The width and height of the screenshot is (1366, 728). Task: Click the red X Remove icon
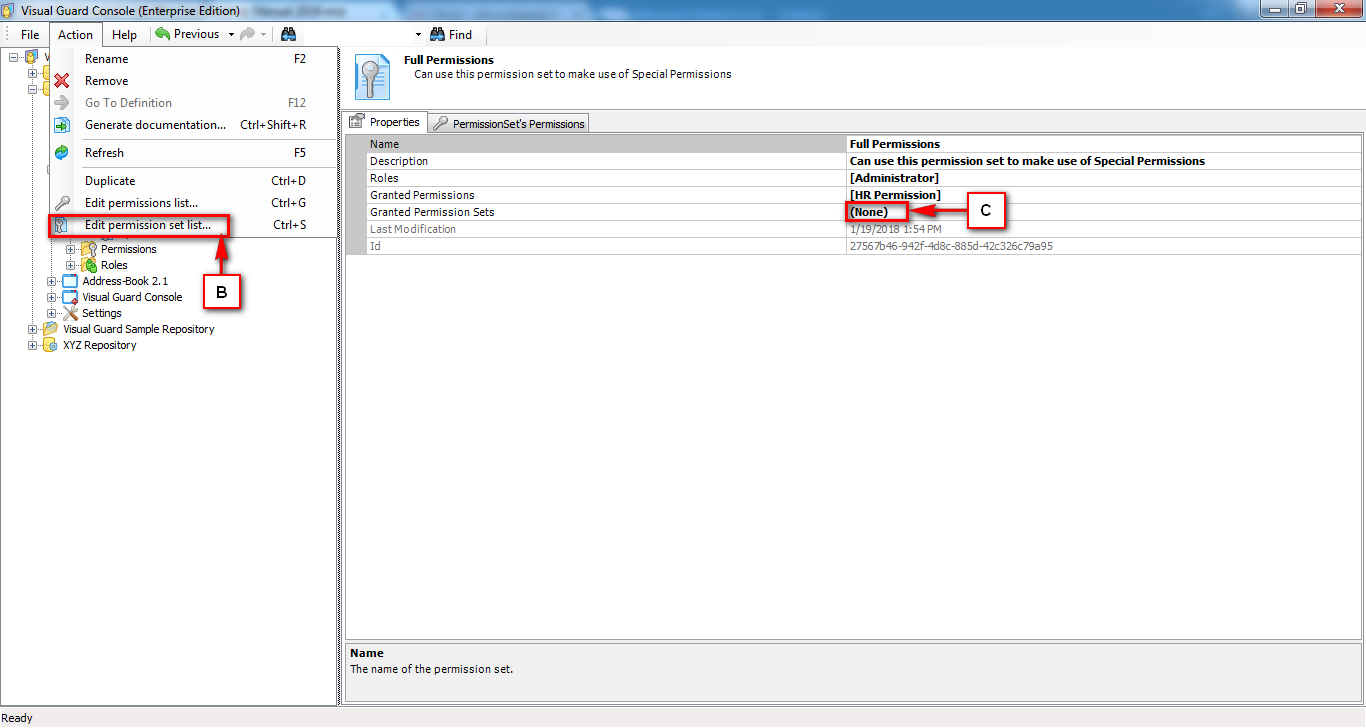[x=62, y=81]
